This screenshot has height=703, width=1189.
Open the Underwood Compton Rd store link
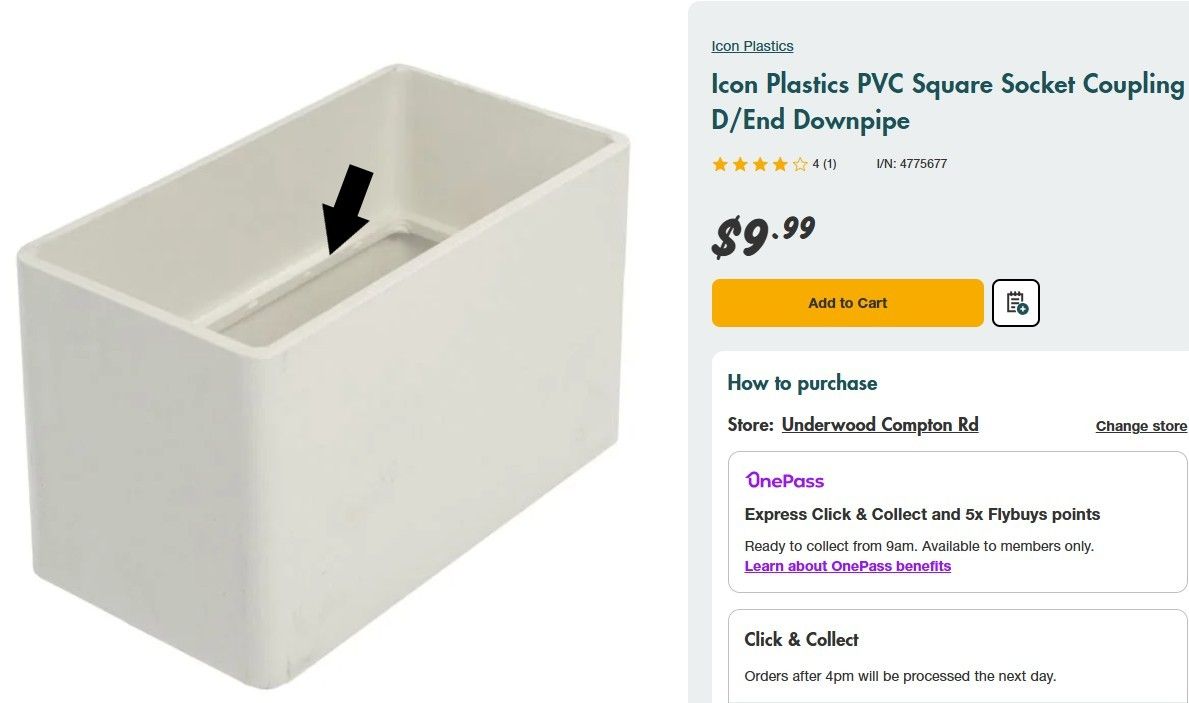coord(880,424)
